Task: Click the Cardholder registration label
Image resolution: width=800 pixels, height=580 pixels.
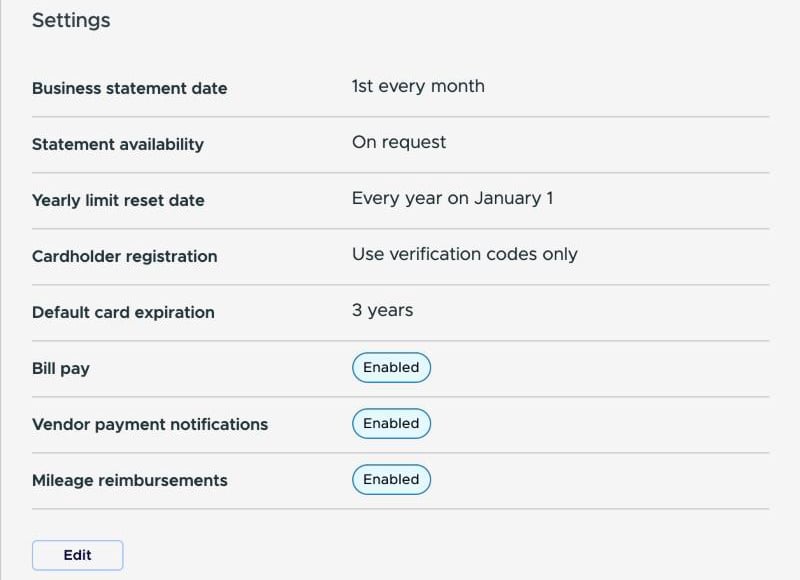Action: (x=124, y=256)
